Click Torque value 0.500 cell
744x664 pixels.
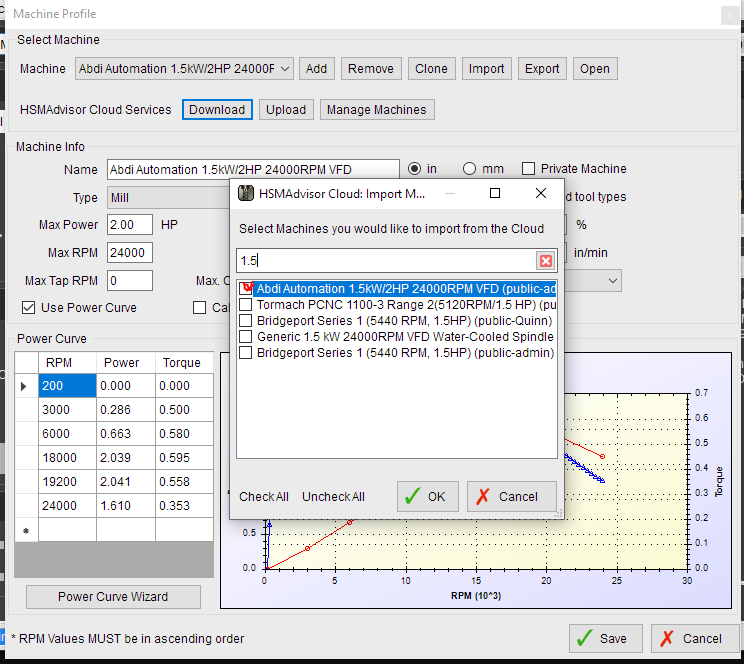(x=184, y=410)
